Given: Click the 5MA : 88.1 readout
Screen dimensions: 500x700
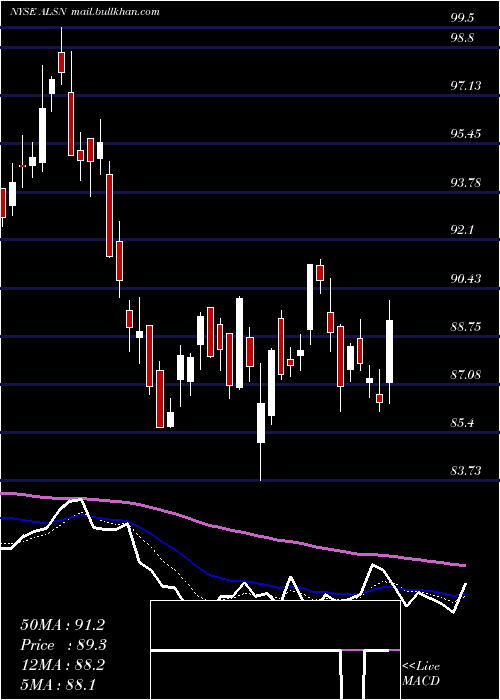Looking at the screenshot, I should 57,685.
